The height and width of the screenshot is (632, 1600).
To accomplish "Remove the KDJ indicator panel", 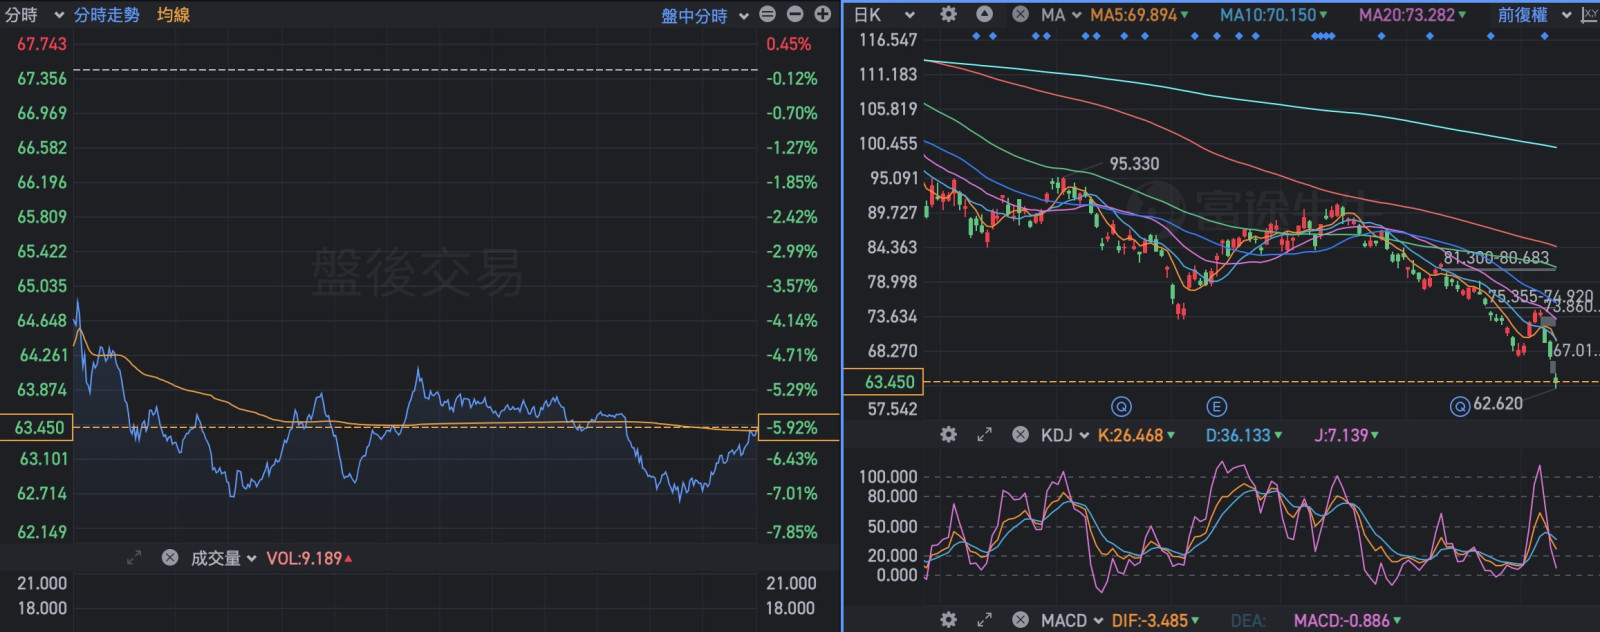I will coord(1020,435).
